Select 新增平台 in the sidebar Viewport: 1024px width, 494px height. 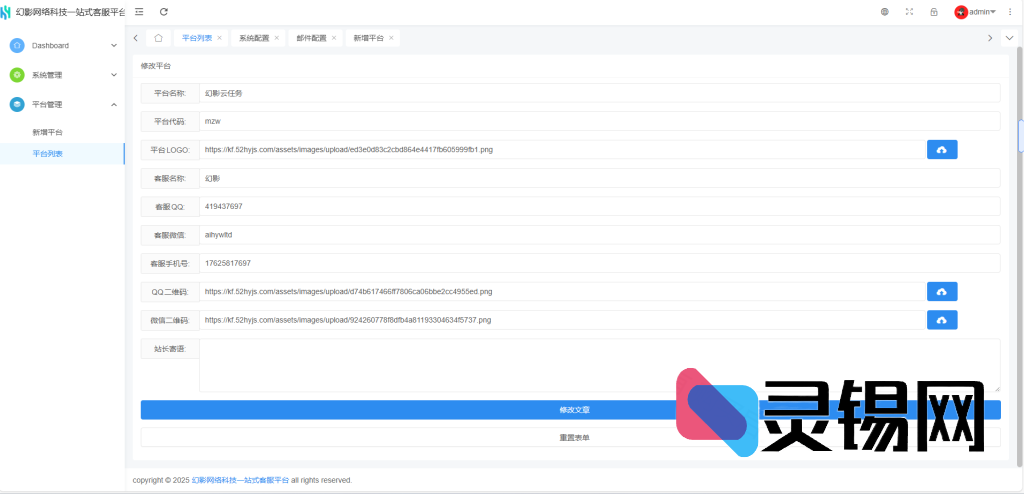click(47, 132)
